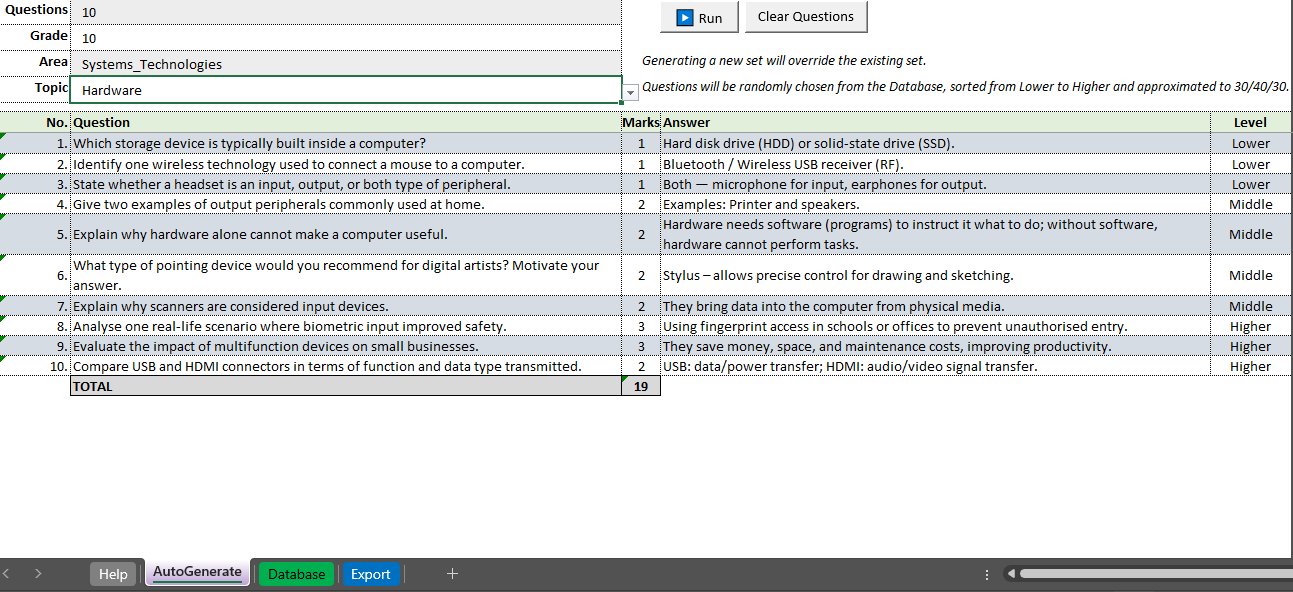Select the Grade value cell
The height and width of the screenshot is (592, 1293).
coord(345,38)
